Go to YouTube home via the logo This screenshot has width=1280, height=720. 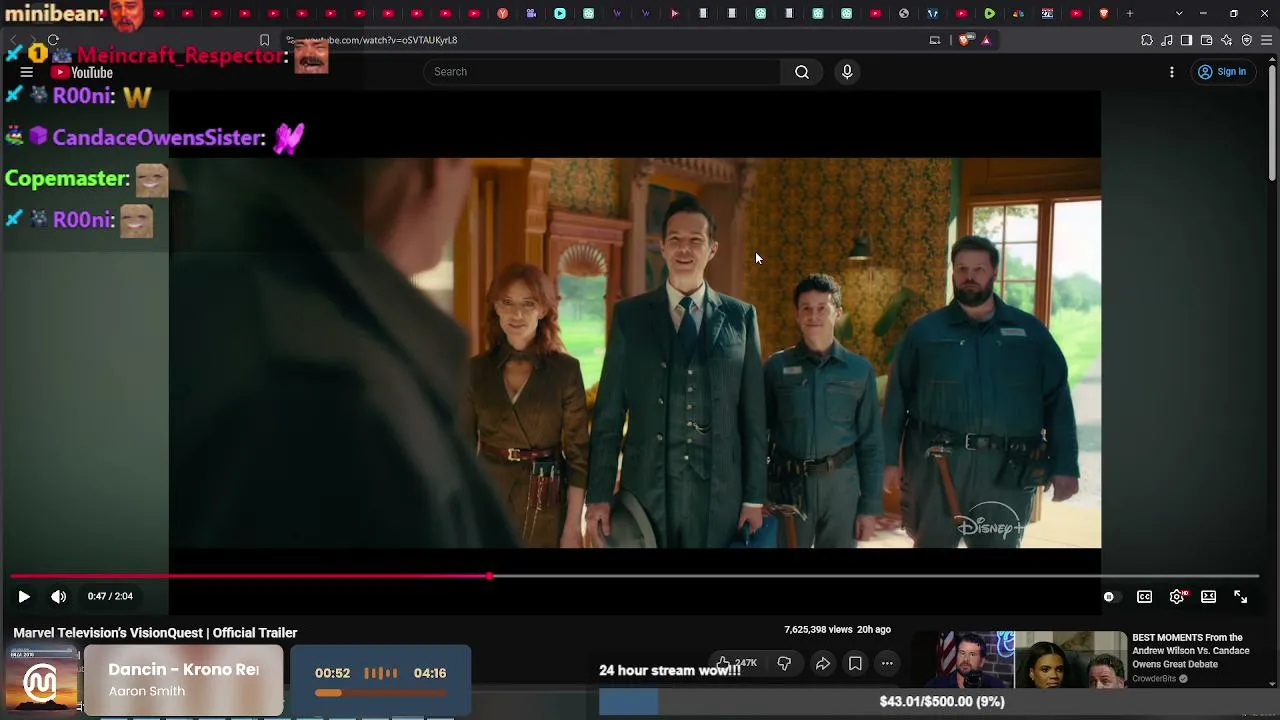[82, 72]
